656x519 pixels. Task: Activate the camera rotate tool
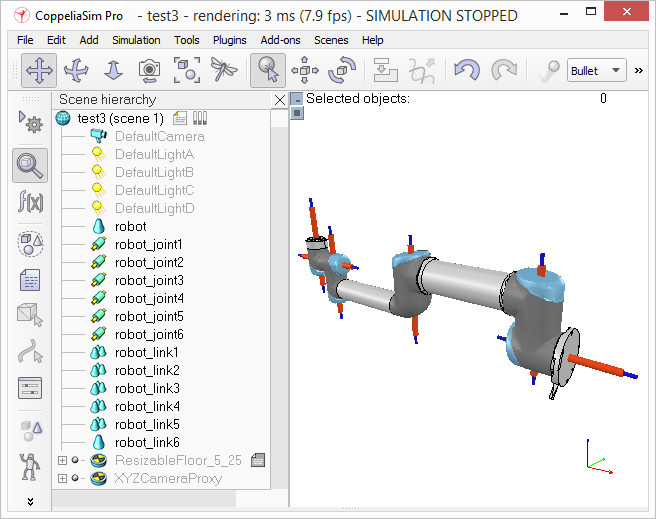coord(76,70)
